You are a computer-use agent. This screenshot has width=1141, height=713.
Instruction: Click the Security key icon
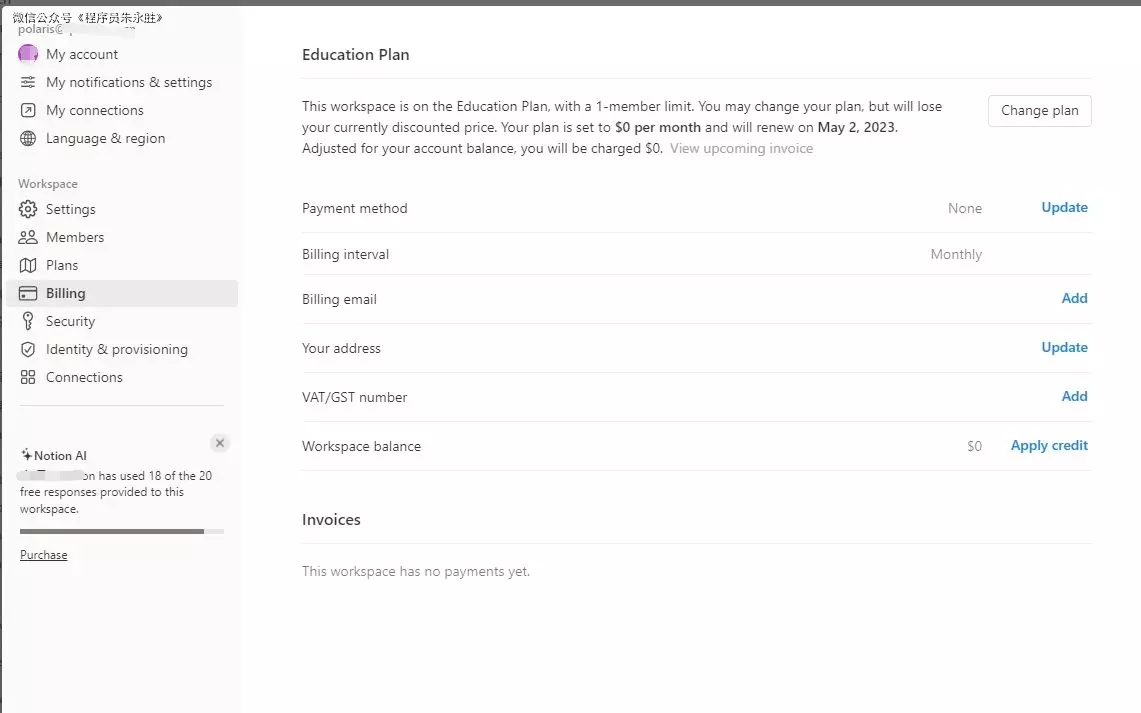[x=28, y=321]
